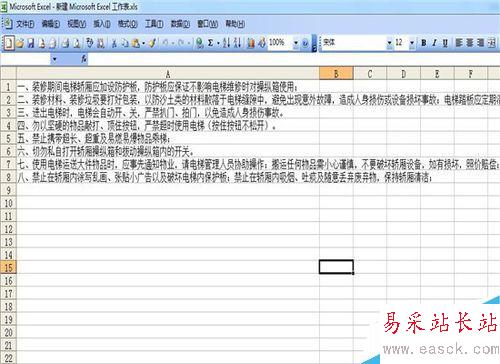Screen dimensions: 500x364
Task: Click the Undo arrow icon
Action: coord(165,43)
